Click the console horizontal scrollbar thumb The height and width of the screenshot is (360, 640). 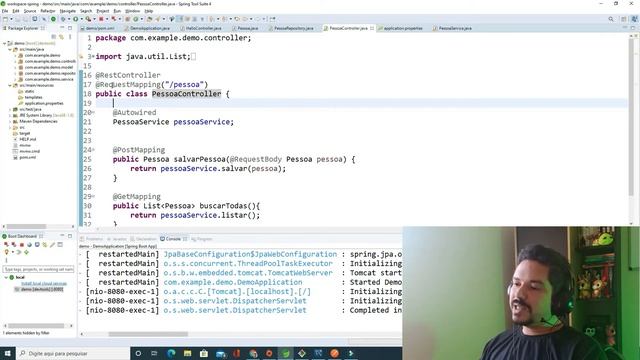coord(148,334)
